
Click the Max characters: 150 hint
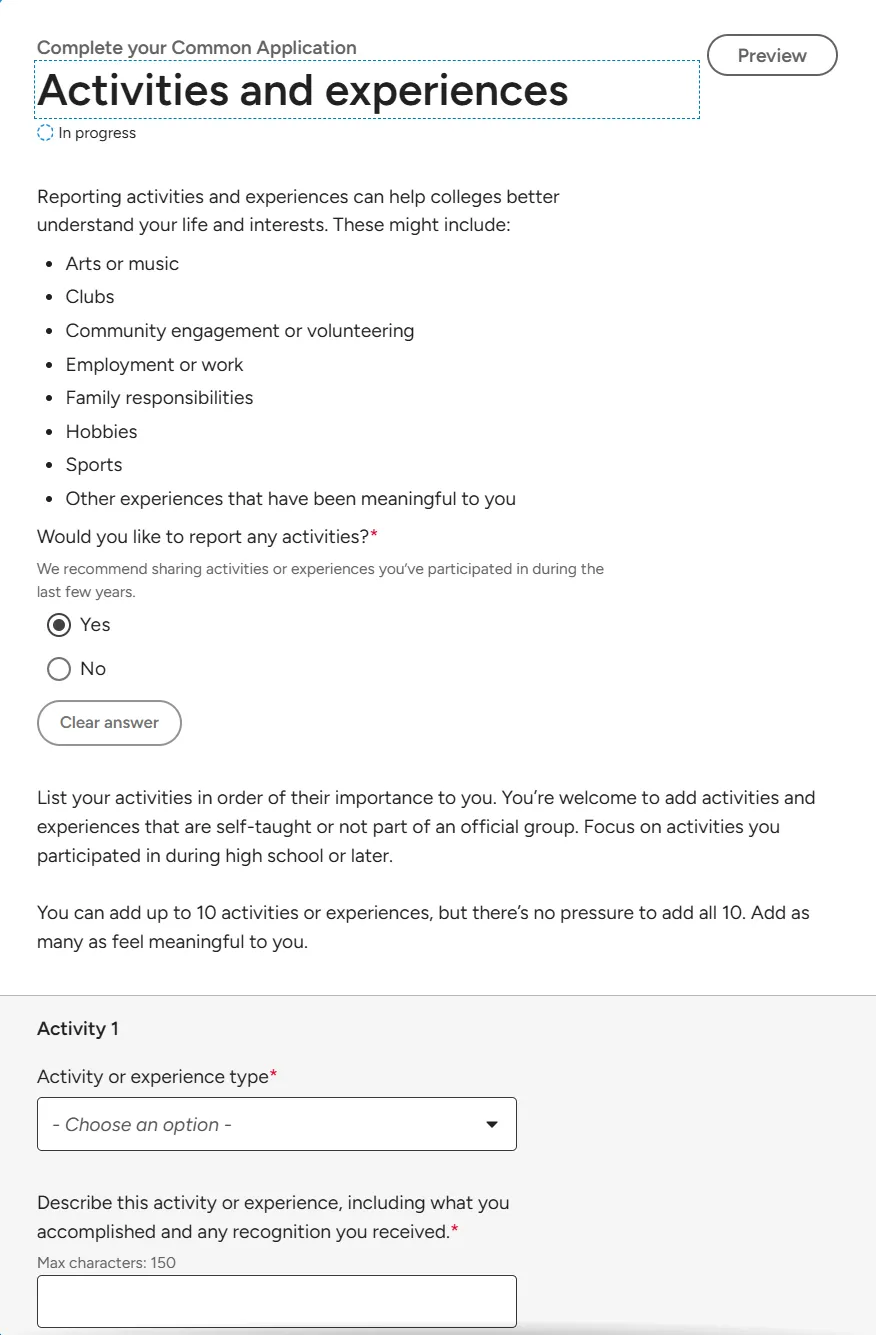pos(106,1263)
